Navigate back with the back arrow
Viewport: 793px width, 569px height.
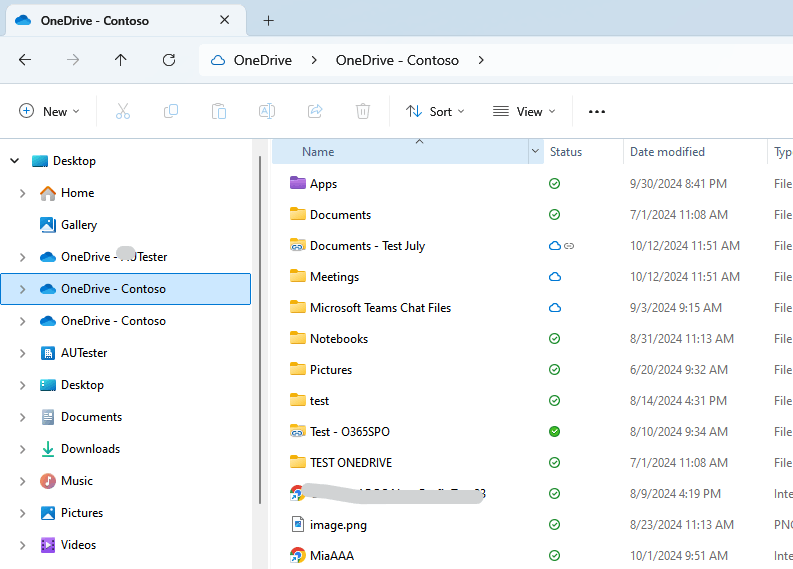coord(25,60)
